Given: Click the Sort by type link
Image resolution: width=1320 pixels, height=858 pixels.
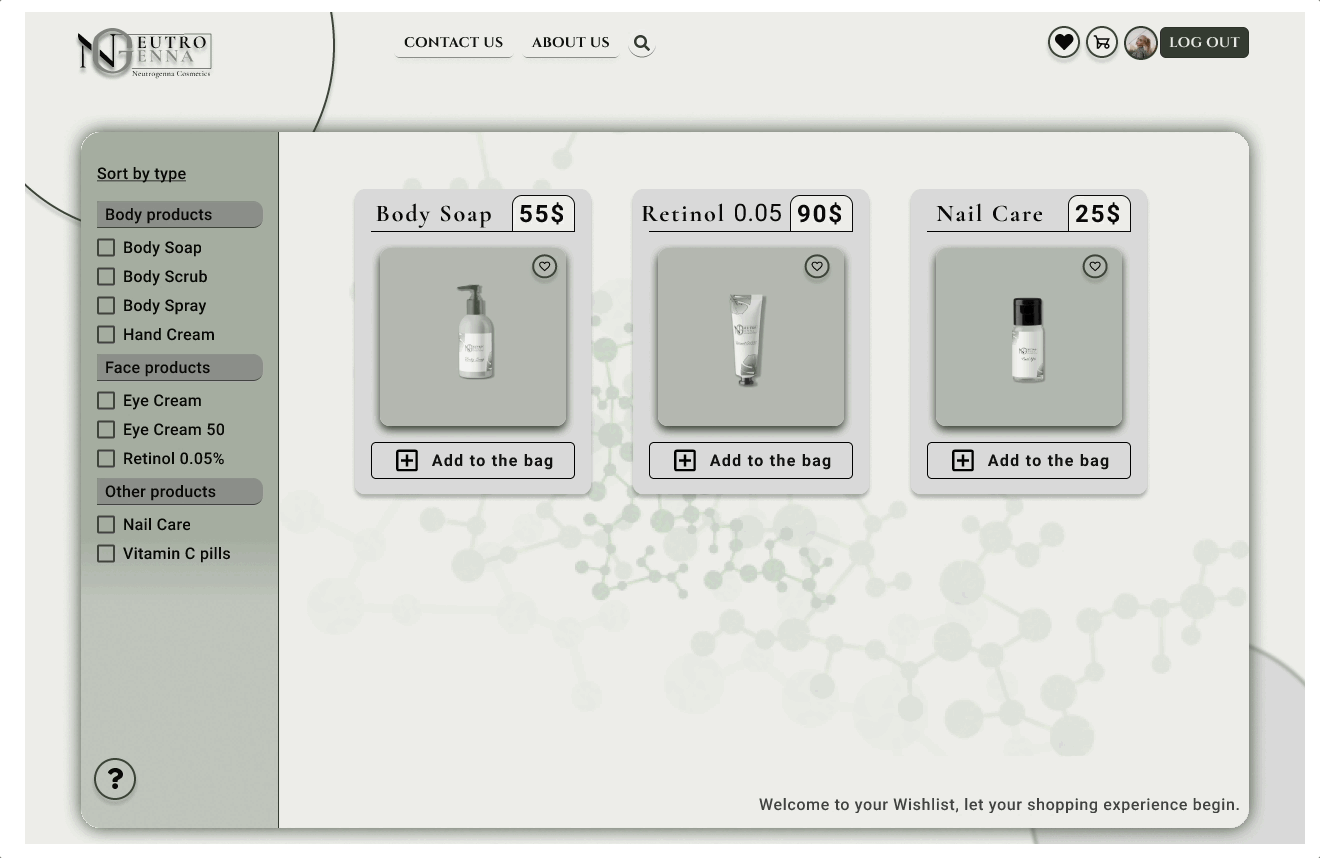Looking at the screenshot, I should pos(141,173).
